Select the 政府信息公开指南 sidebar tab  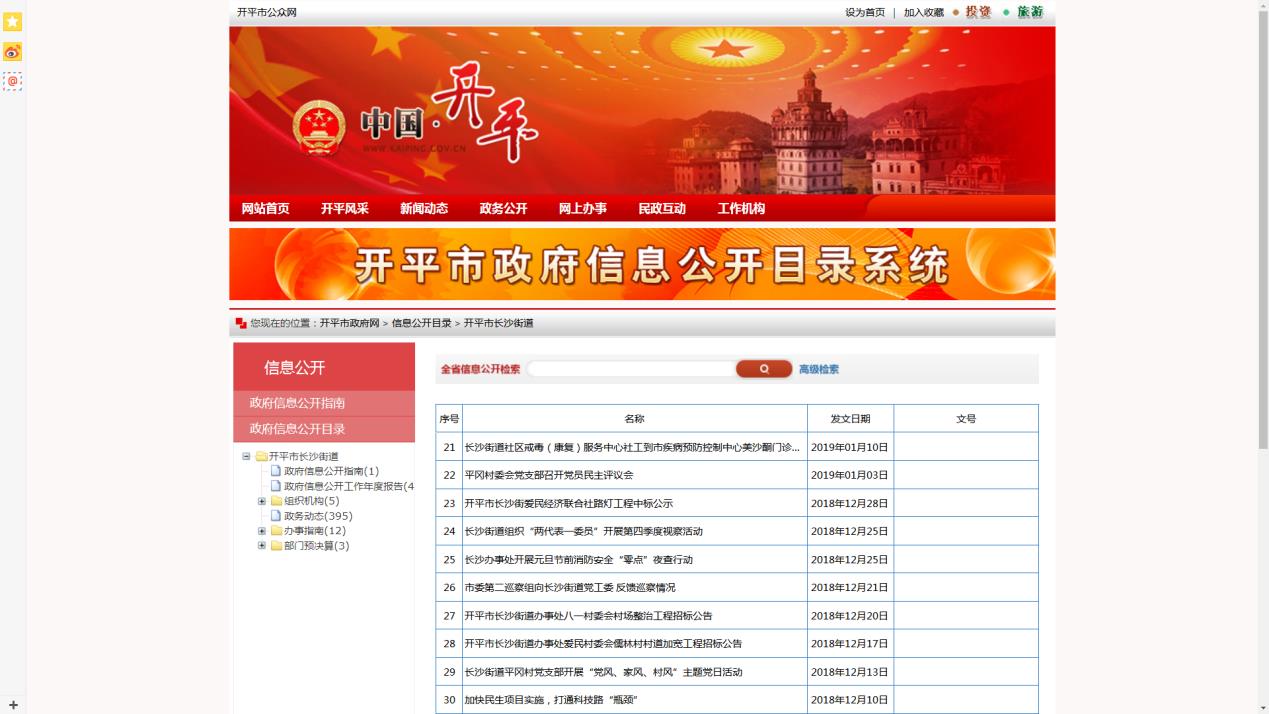pyautogui.click(x=297, y=403)
